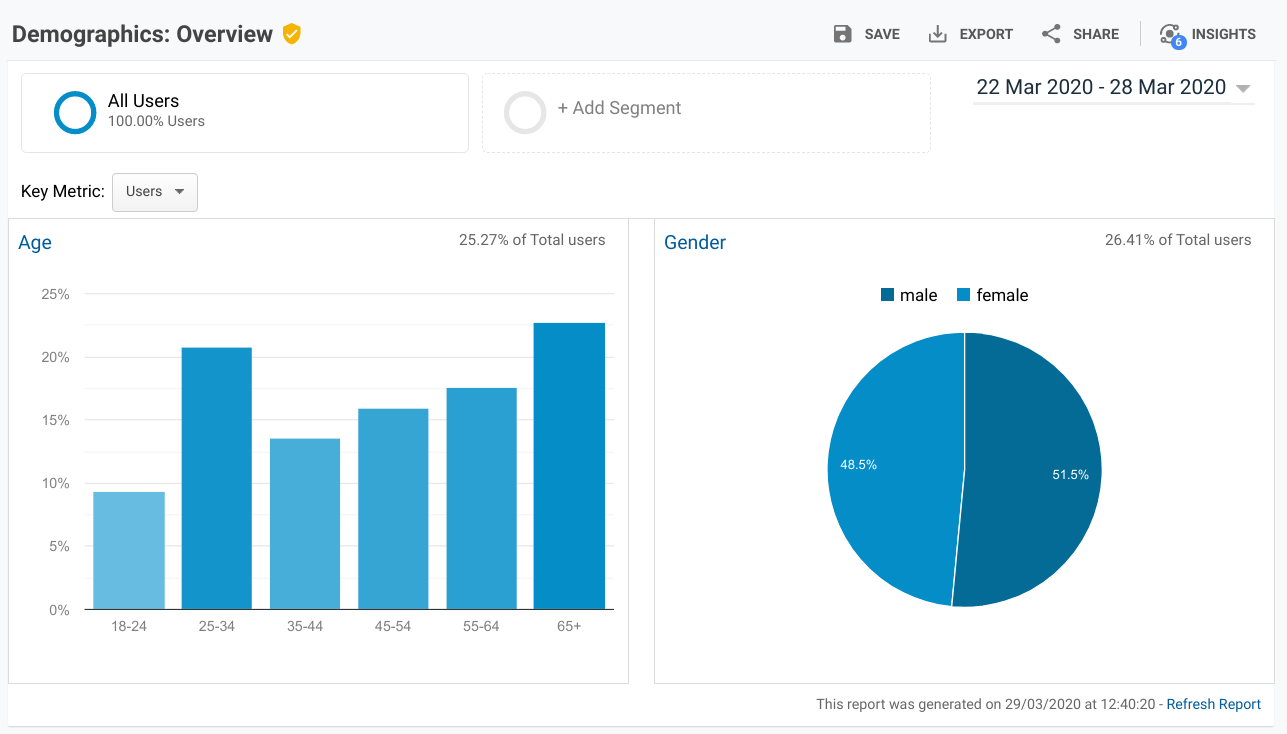1287x734 pixels.
Task: Click the Save floppy disk icon
Action: coord(843,34)
